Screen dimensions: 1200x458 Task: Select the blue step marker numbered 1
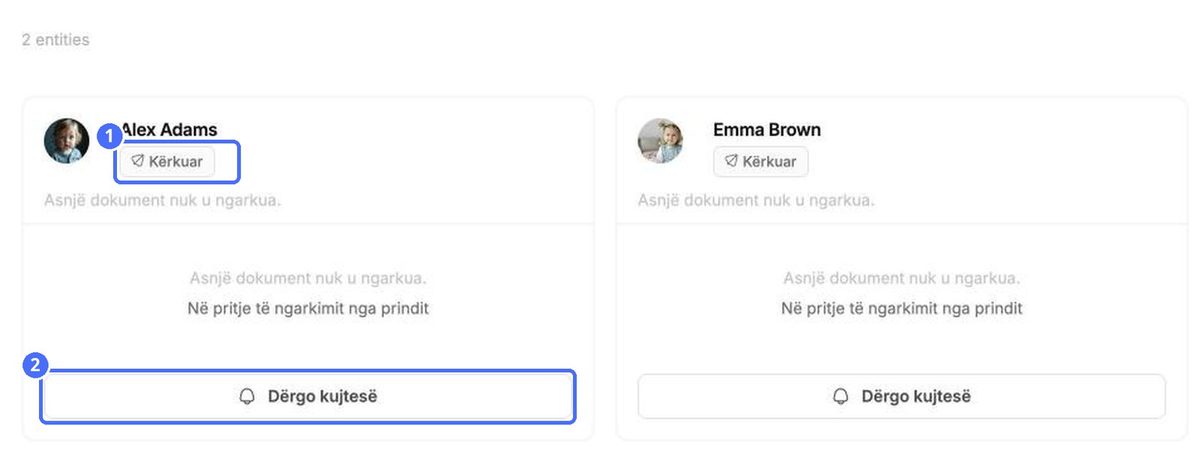click(x=111, y=137)
